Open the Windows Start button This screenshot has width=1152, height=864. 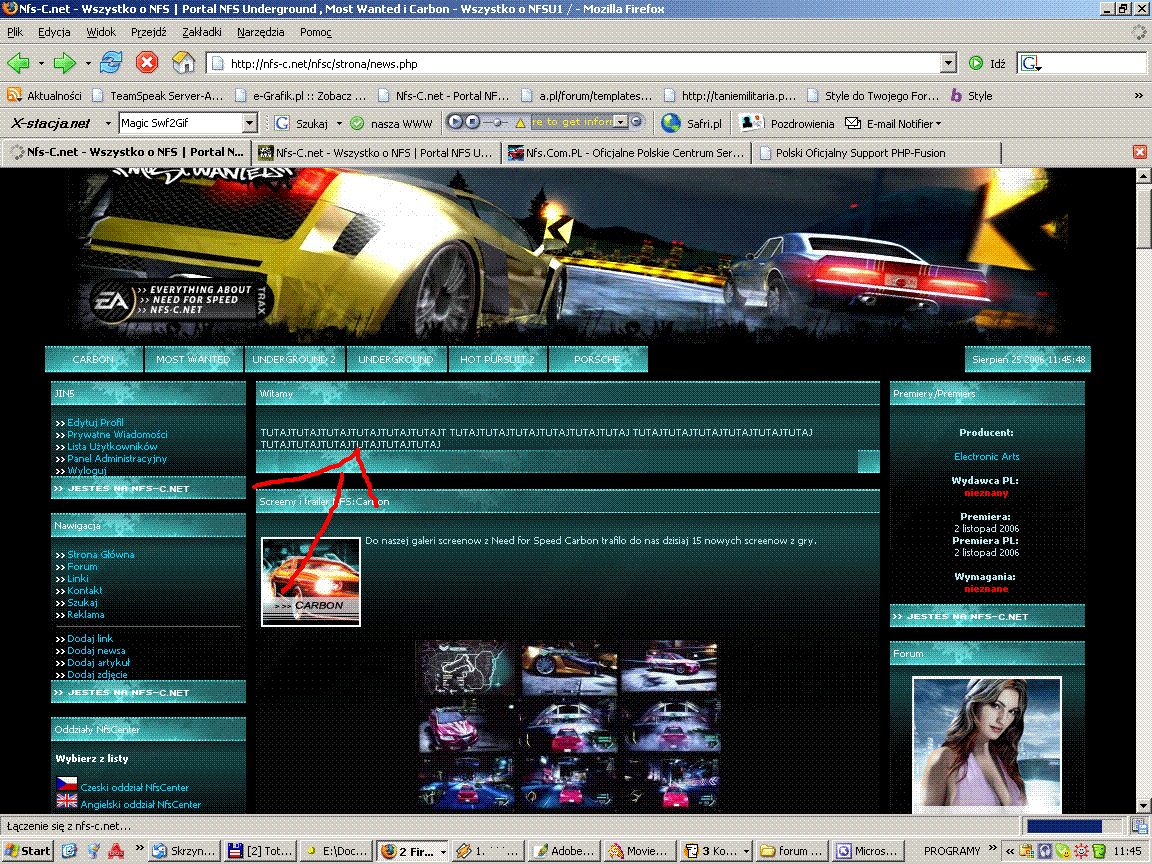[x=28, y=851]
